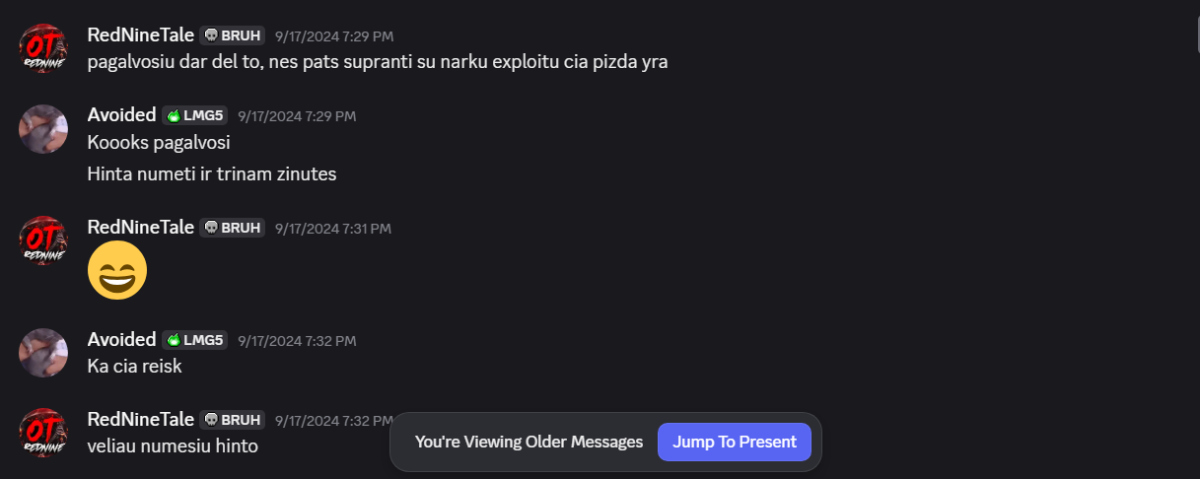Click the Avoided avatar by 'Ka cia reisk'
This screenshot has height=479, width=1200.
[44, 353]
